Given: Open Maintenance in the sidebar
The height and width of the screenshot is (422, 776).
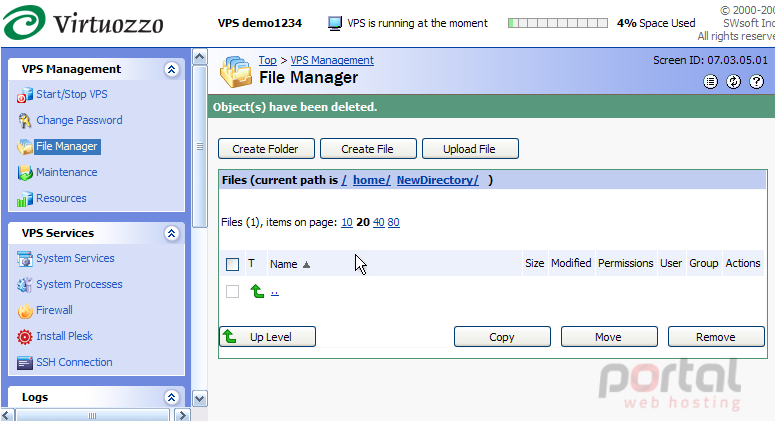Looking at the screenshot, I should click(66, 172).
